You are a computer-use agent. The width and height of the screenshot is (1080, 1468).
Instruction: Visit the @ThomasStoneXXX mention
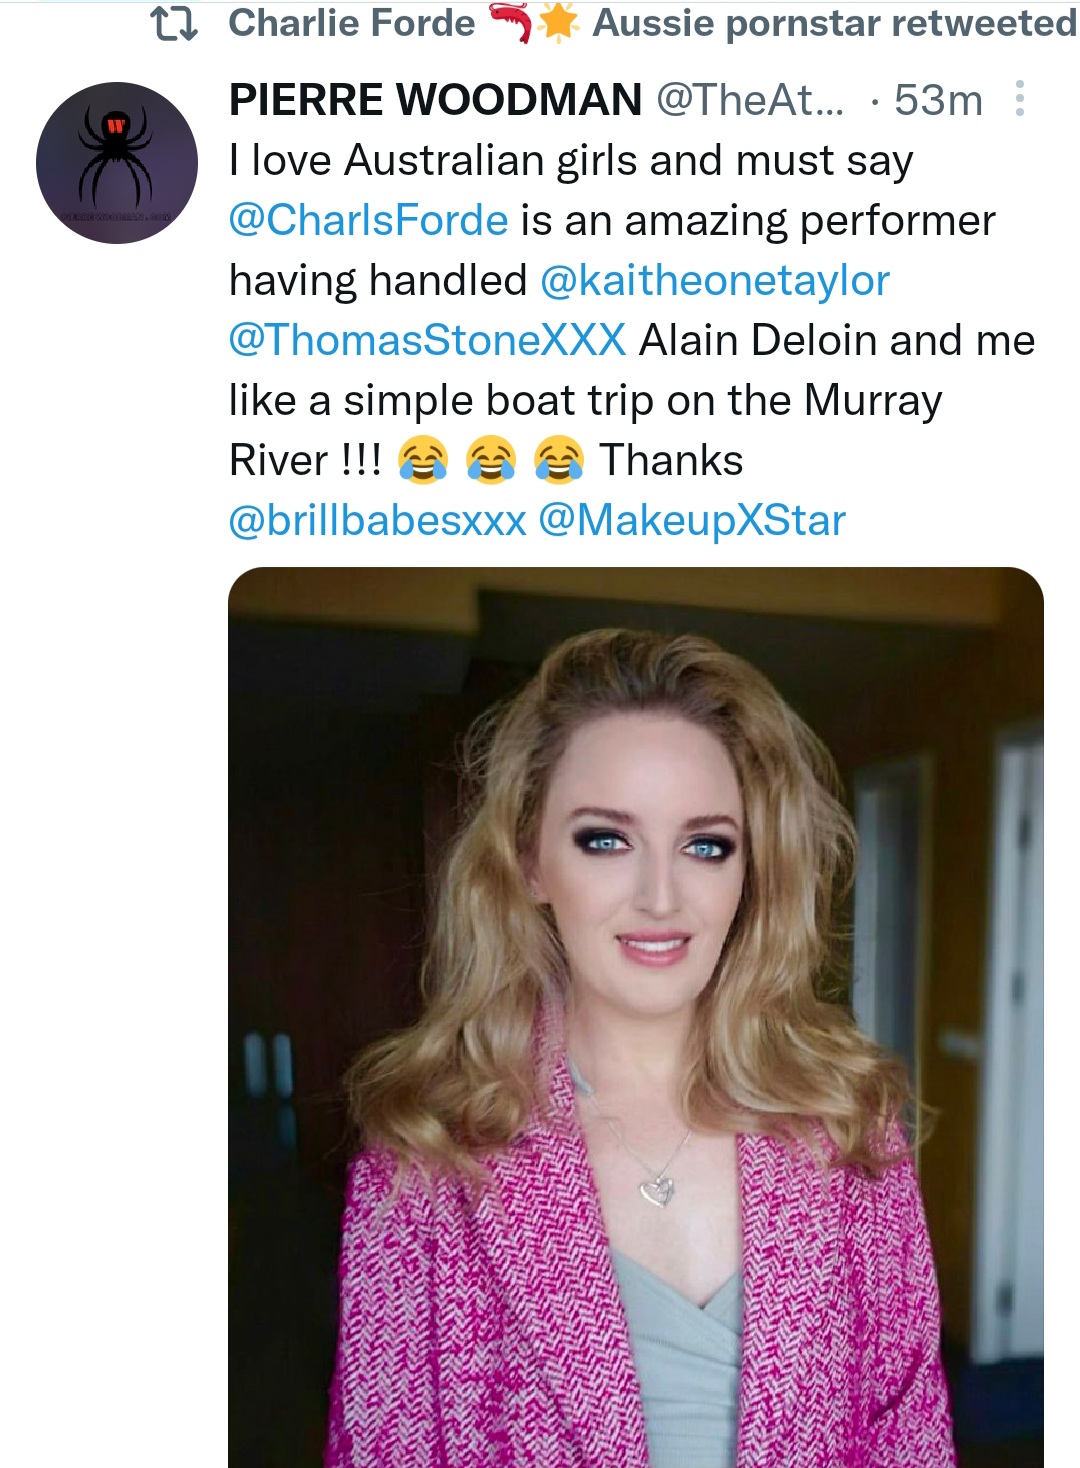pyautogui.click(x=427, y=341)
